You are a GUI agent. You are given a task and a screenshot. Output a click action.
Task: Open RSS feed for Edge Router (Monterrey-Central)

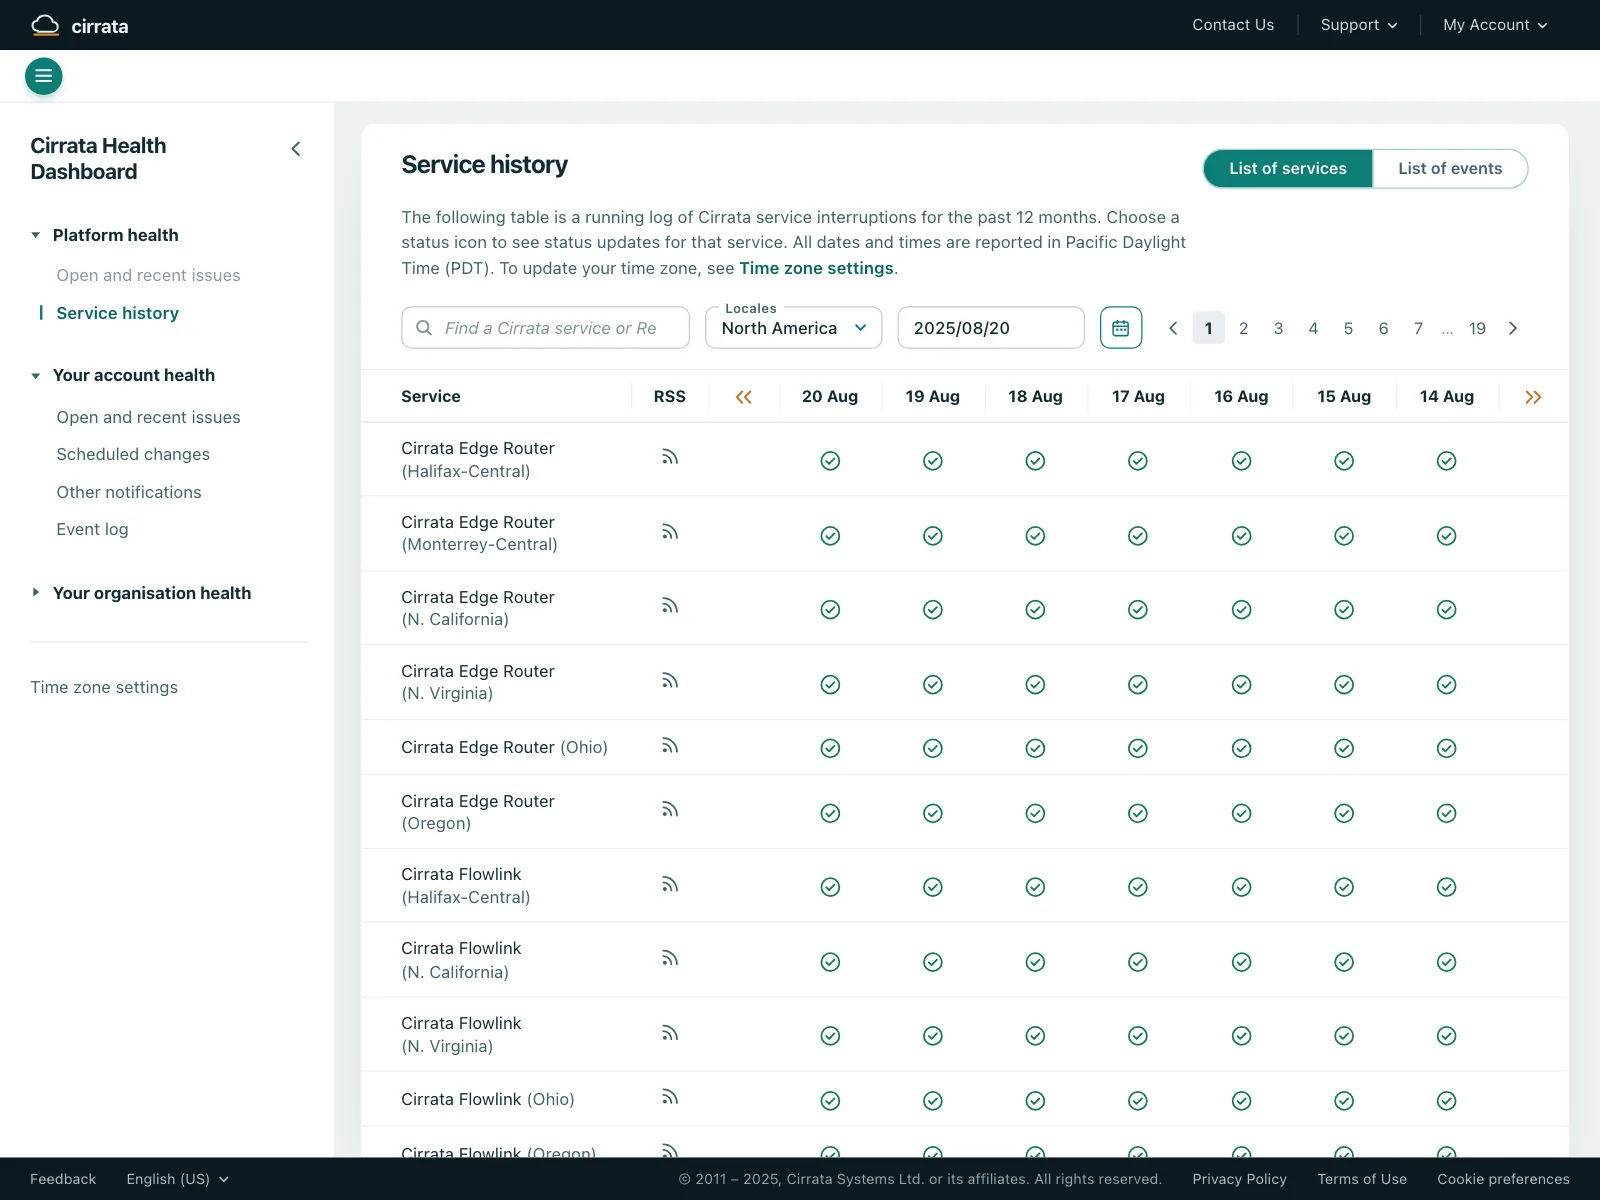670,532
